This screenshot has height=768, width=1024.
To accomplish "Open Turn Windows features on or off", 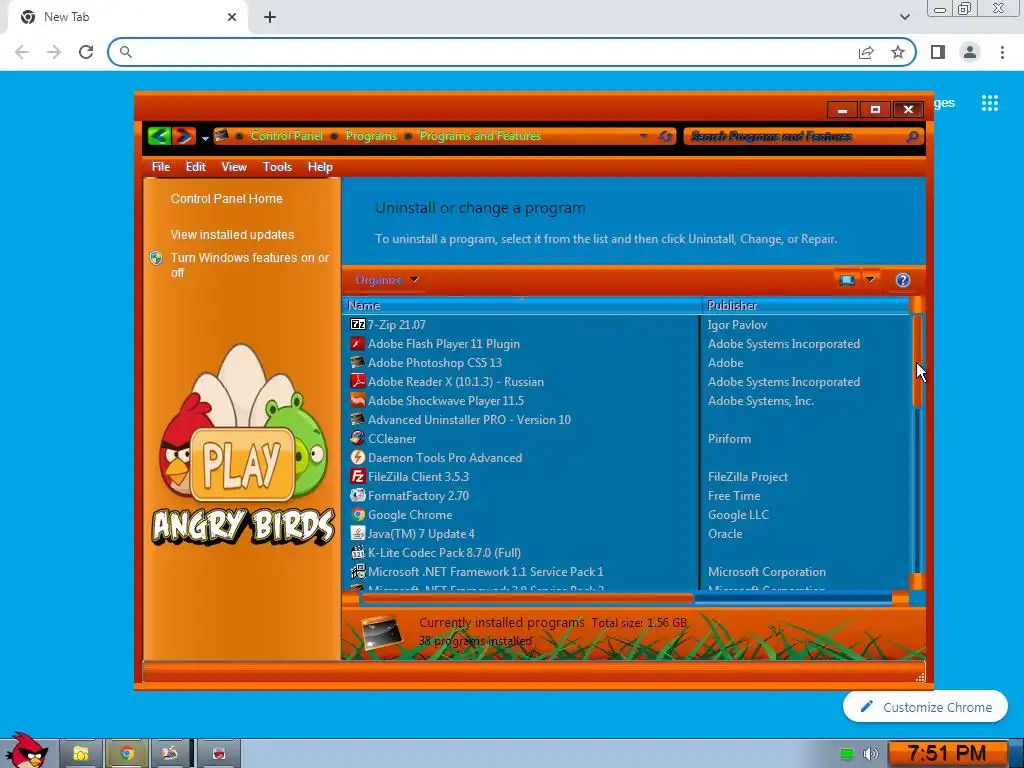I will pyautogui.click(x=250, y=265).
